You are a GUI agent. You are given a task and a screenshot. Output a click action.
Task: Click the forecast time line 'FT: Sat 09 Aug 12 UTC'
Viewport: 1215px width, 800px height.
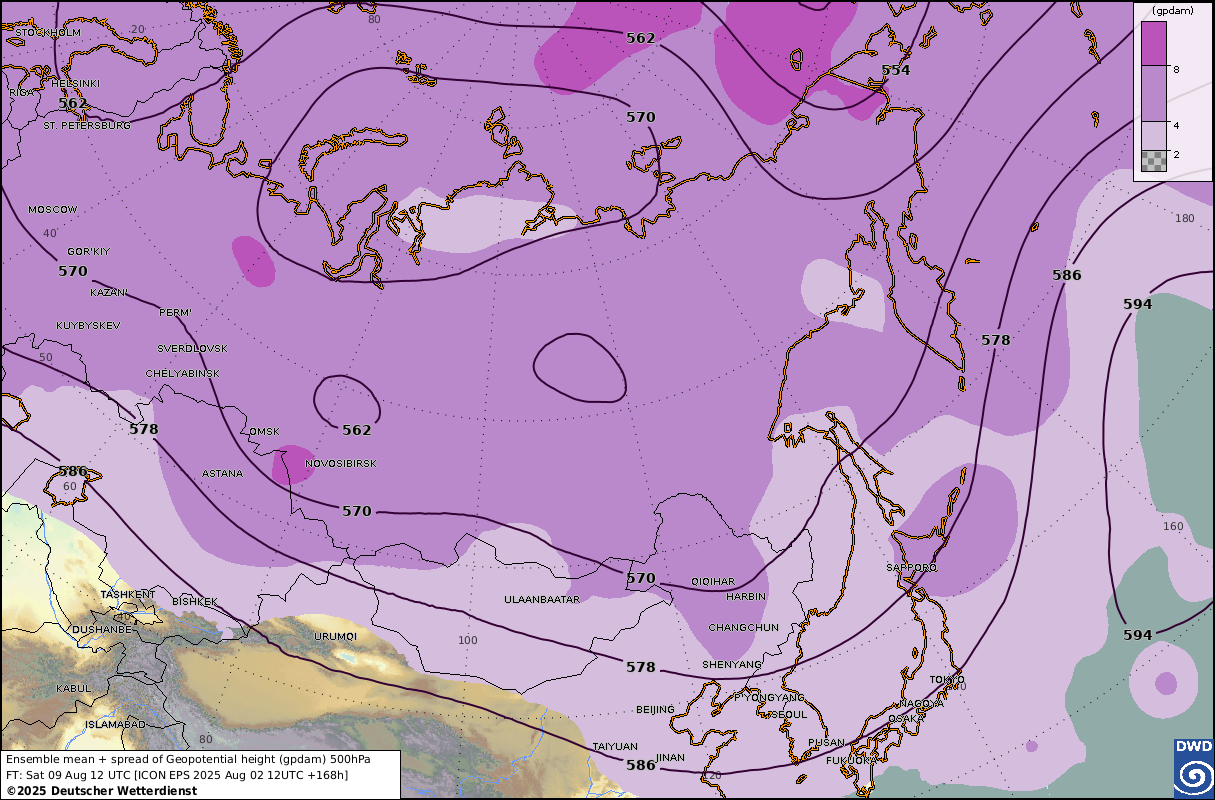177,775
